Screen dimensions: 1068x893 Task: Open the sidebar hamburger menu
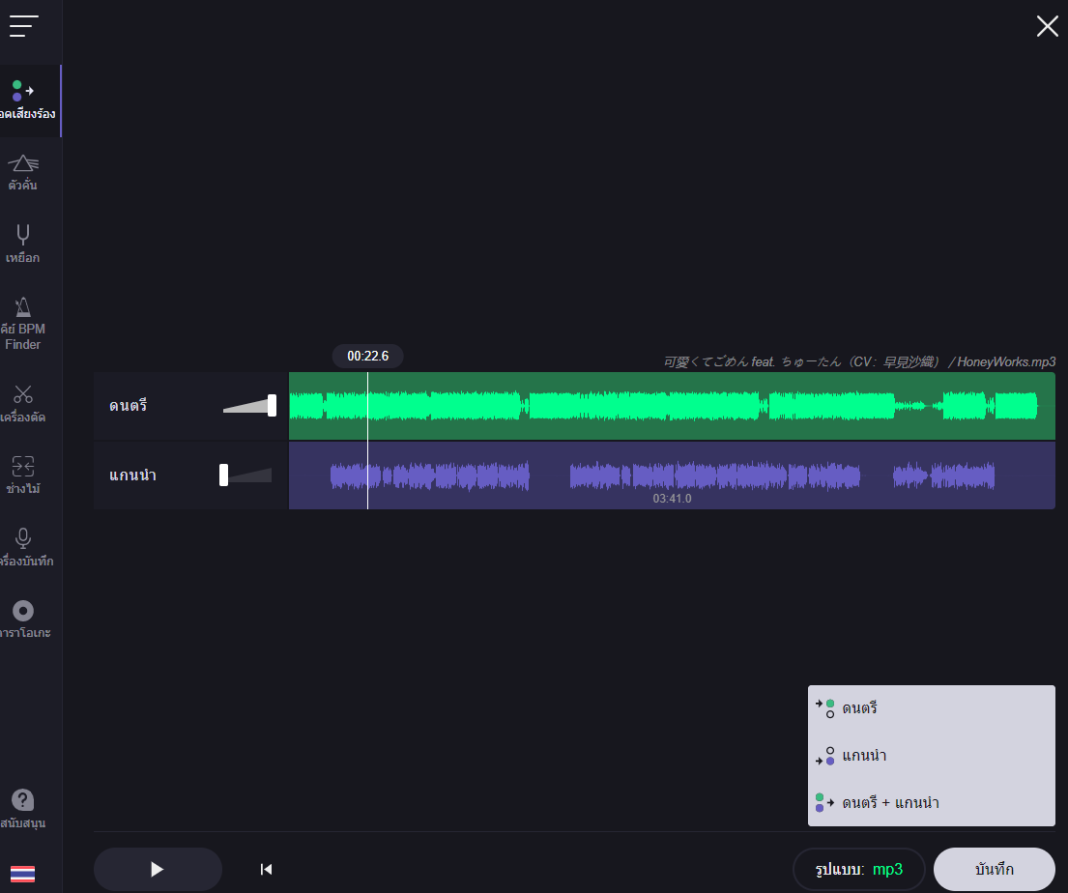(x=22, y=26)
